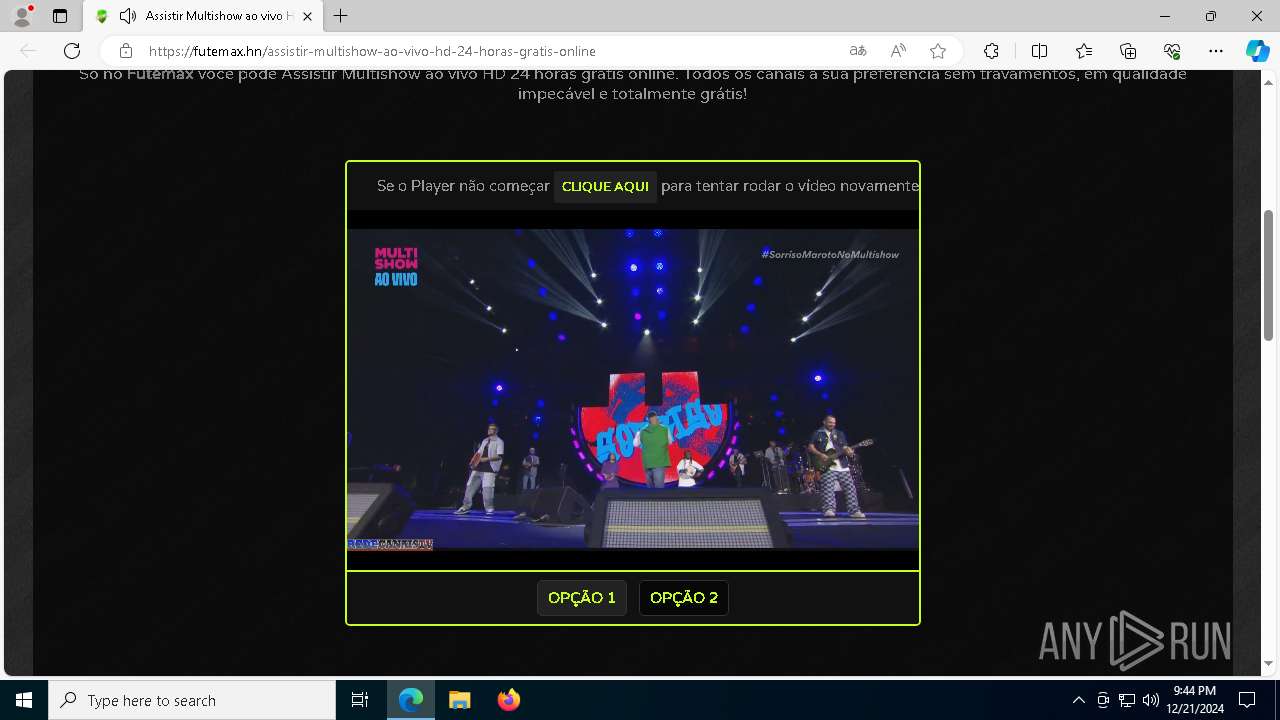The image size is (1280, 720).
Task: Click the taskbar search box
Action: coord(192,700)
